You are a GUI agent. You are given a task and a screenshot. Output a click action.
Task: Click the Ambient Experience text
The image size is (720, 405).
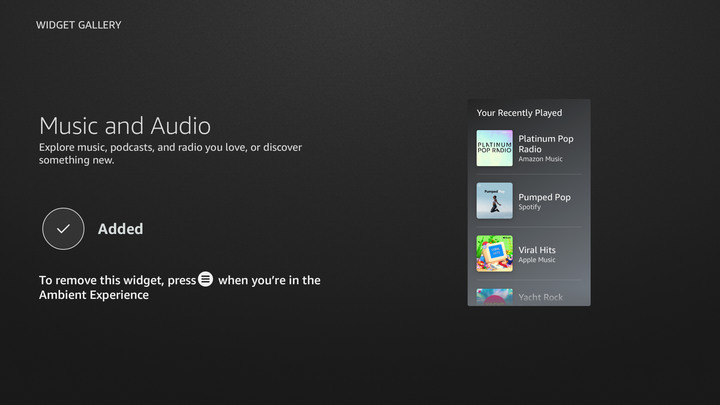pos(94,295)
